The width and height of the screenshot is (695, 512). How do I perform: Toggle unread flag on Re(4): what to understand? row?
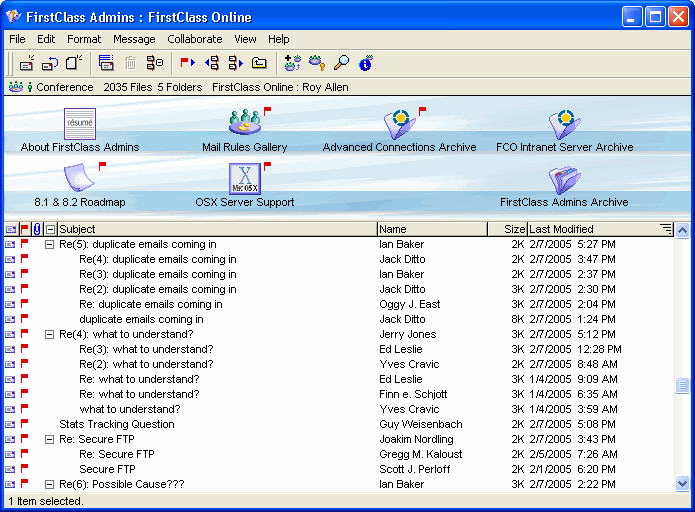click(24, 333)
